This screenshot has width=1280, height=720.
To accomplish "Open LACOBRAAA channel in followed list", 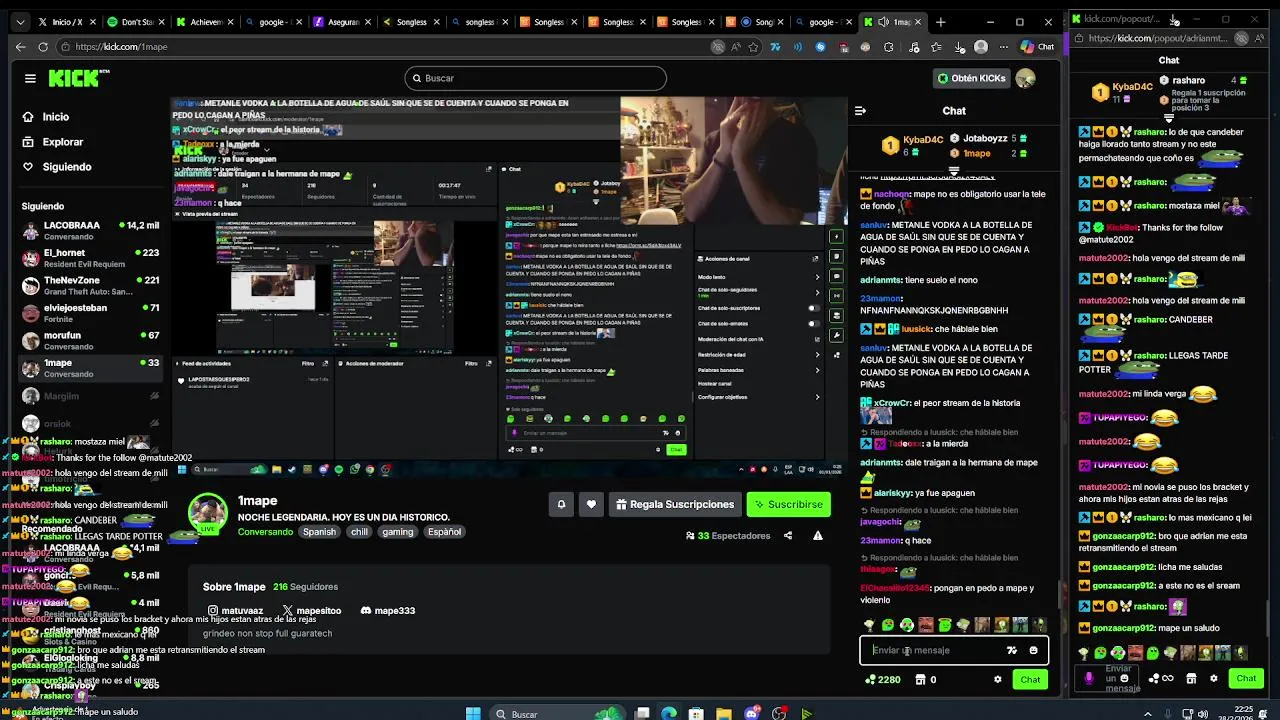I will [x=90, y=231].
